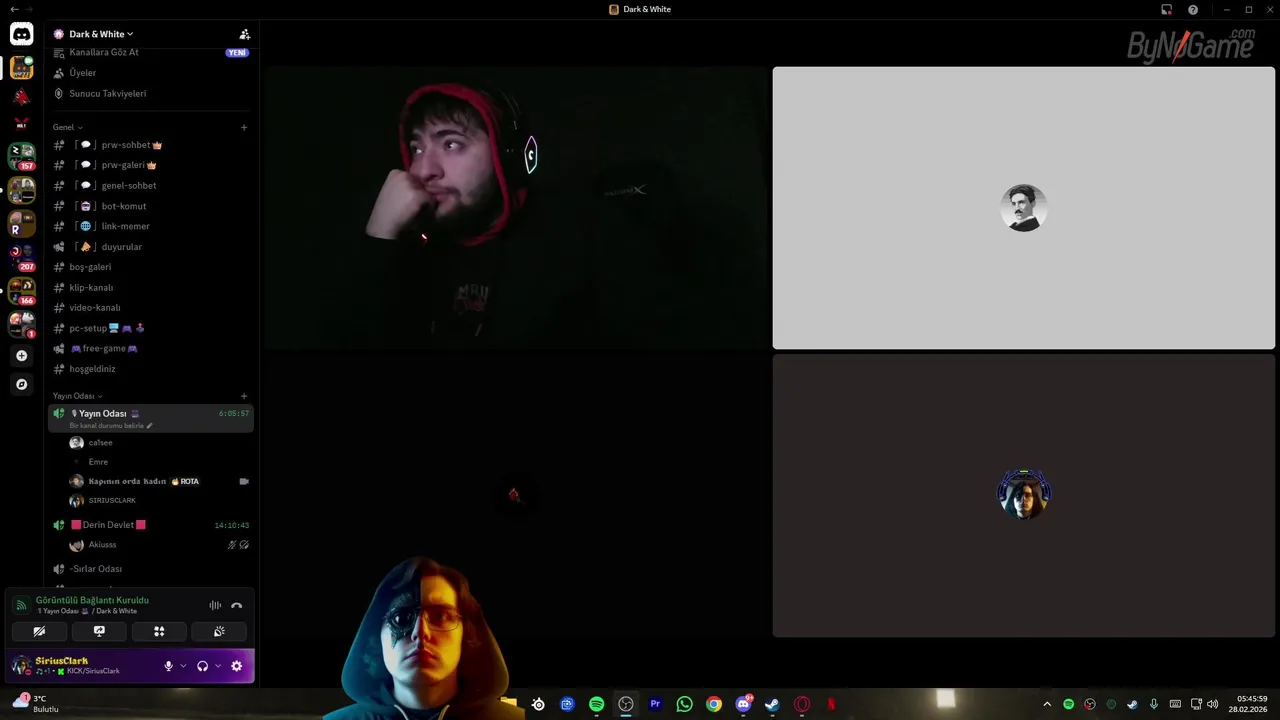
Task: Open WhatsApp from the taskbar
Action: click(684, 704)
